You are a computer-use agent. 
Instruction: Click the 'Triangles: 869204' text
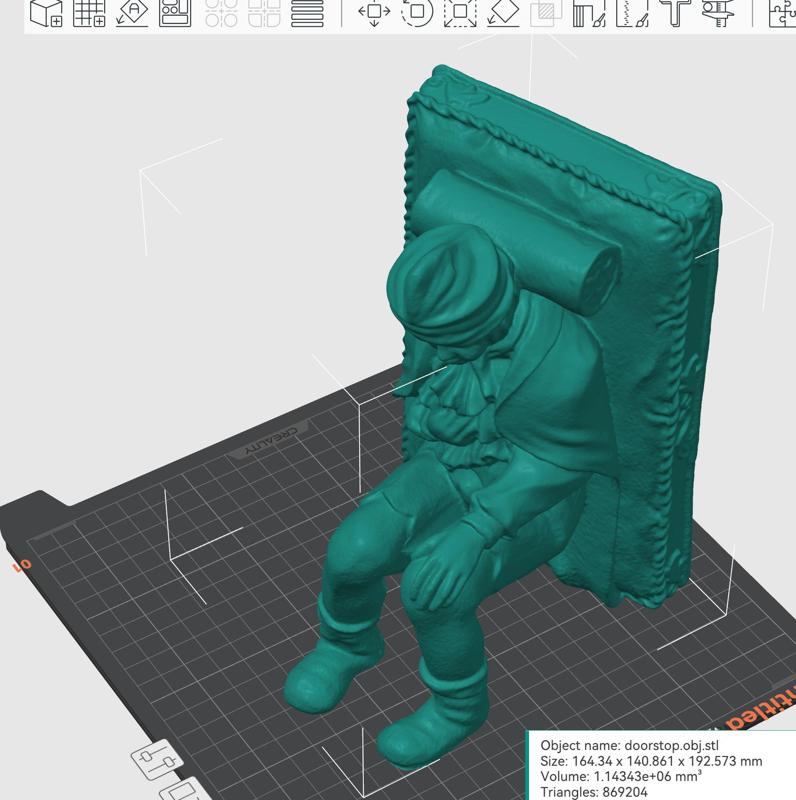coord(594,792)
